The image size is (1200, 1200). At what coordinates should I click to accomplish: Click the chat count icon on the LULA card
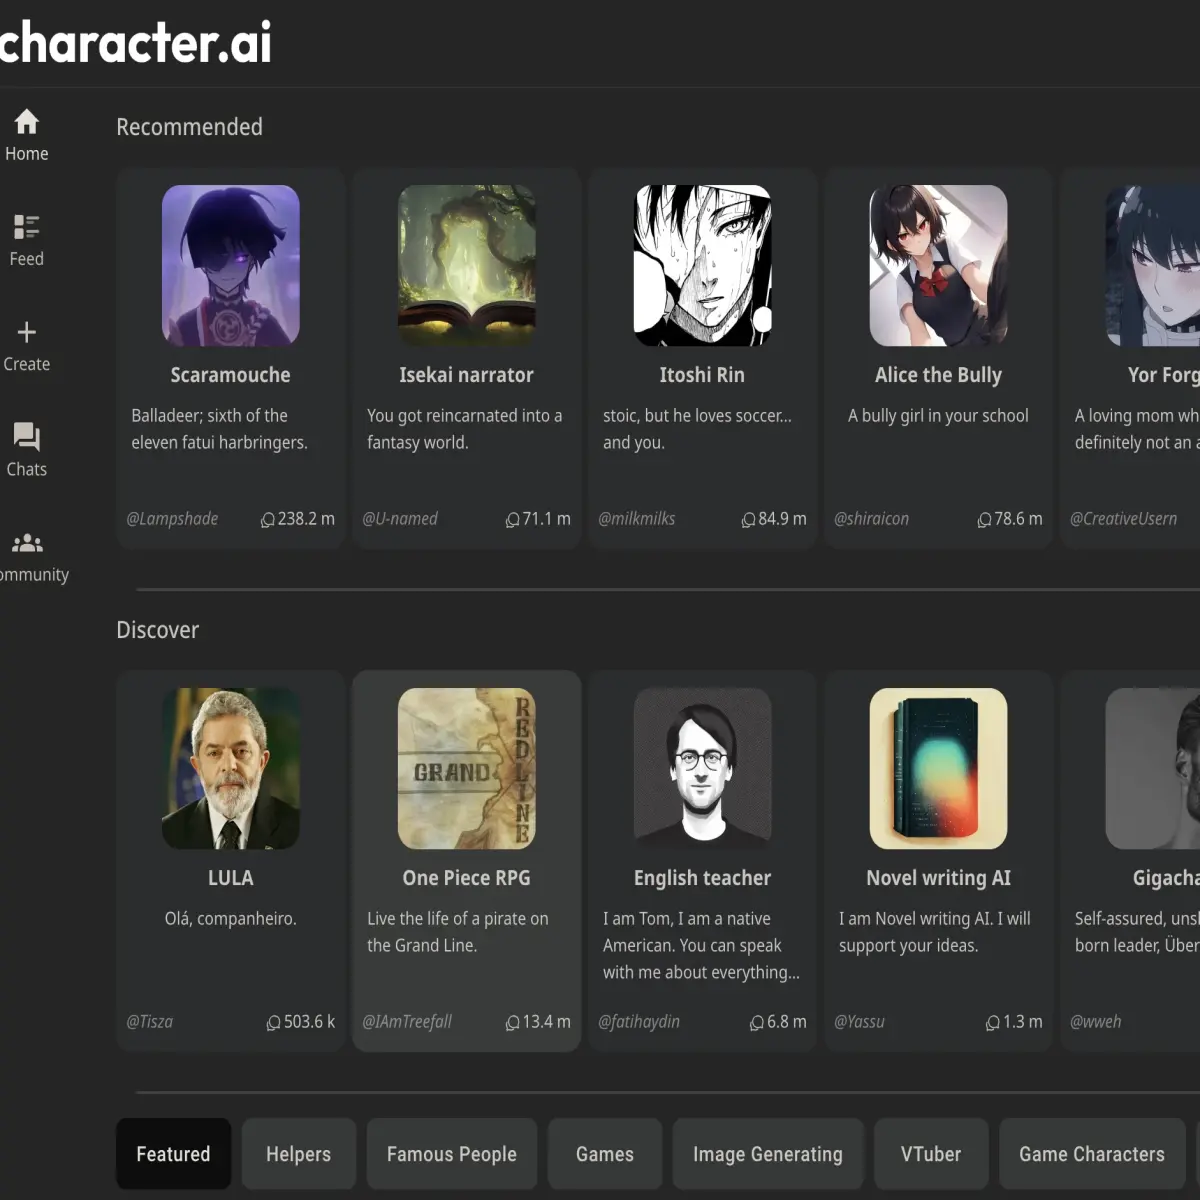click(x=274, y=1023)
